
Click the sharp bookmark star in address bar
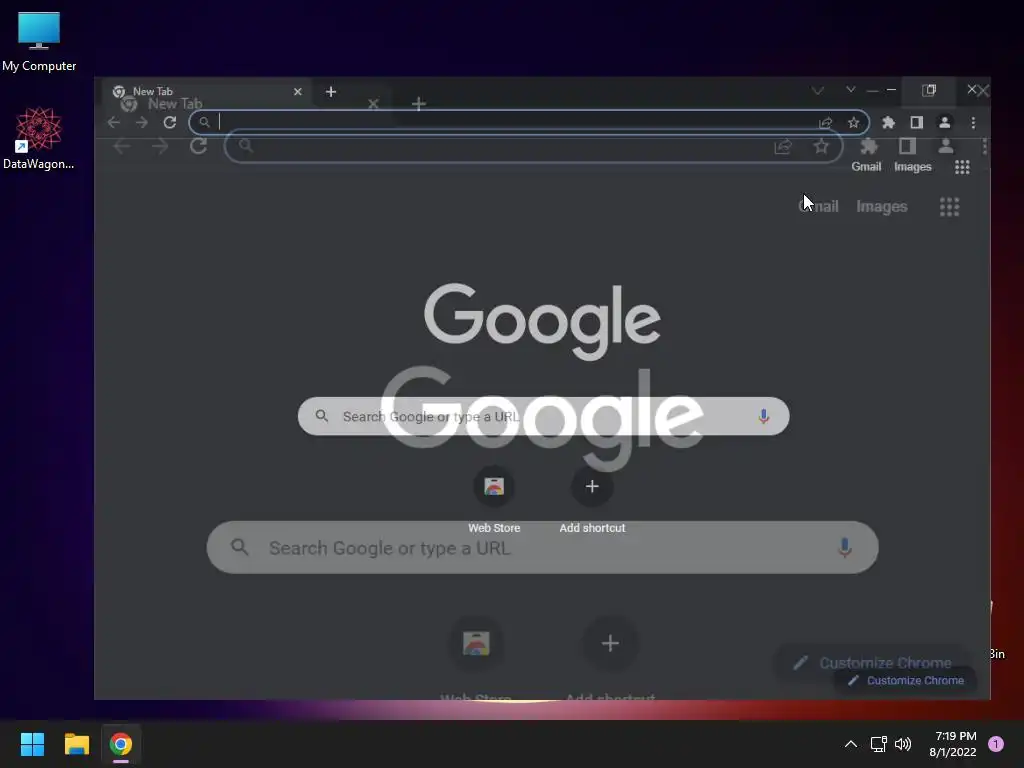(853, 122)
